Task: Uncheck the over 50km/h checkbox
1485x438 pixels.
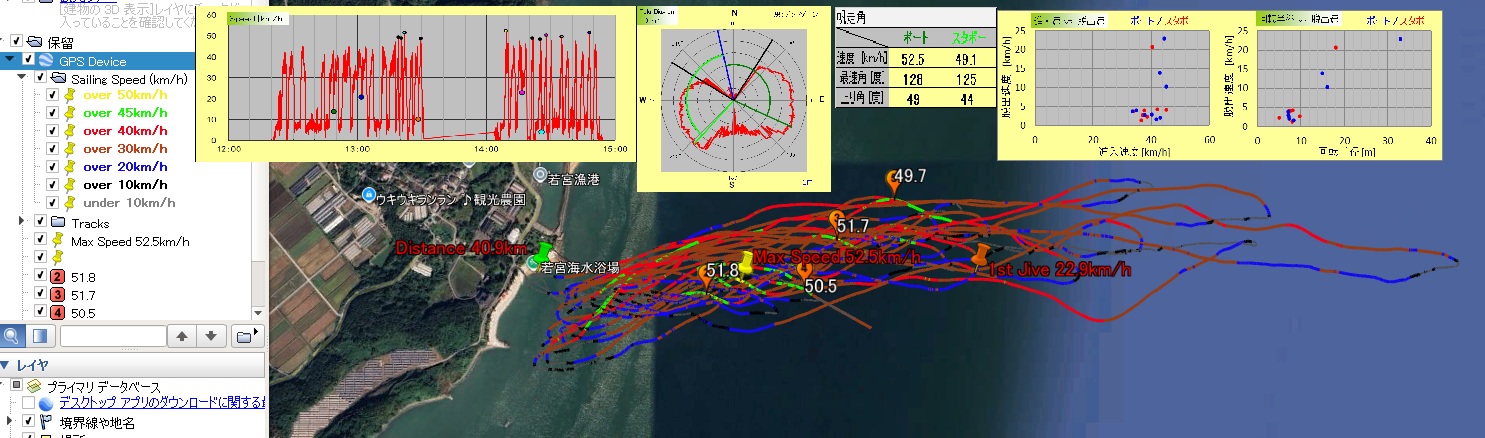Action: click(x=53, y=96)
